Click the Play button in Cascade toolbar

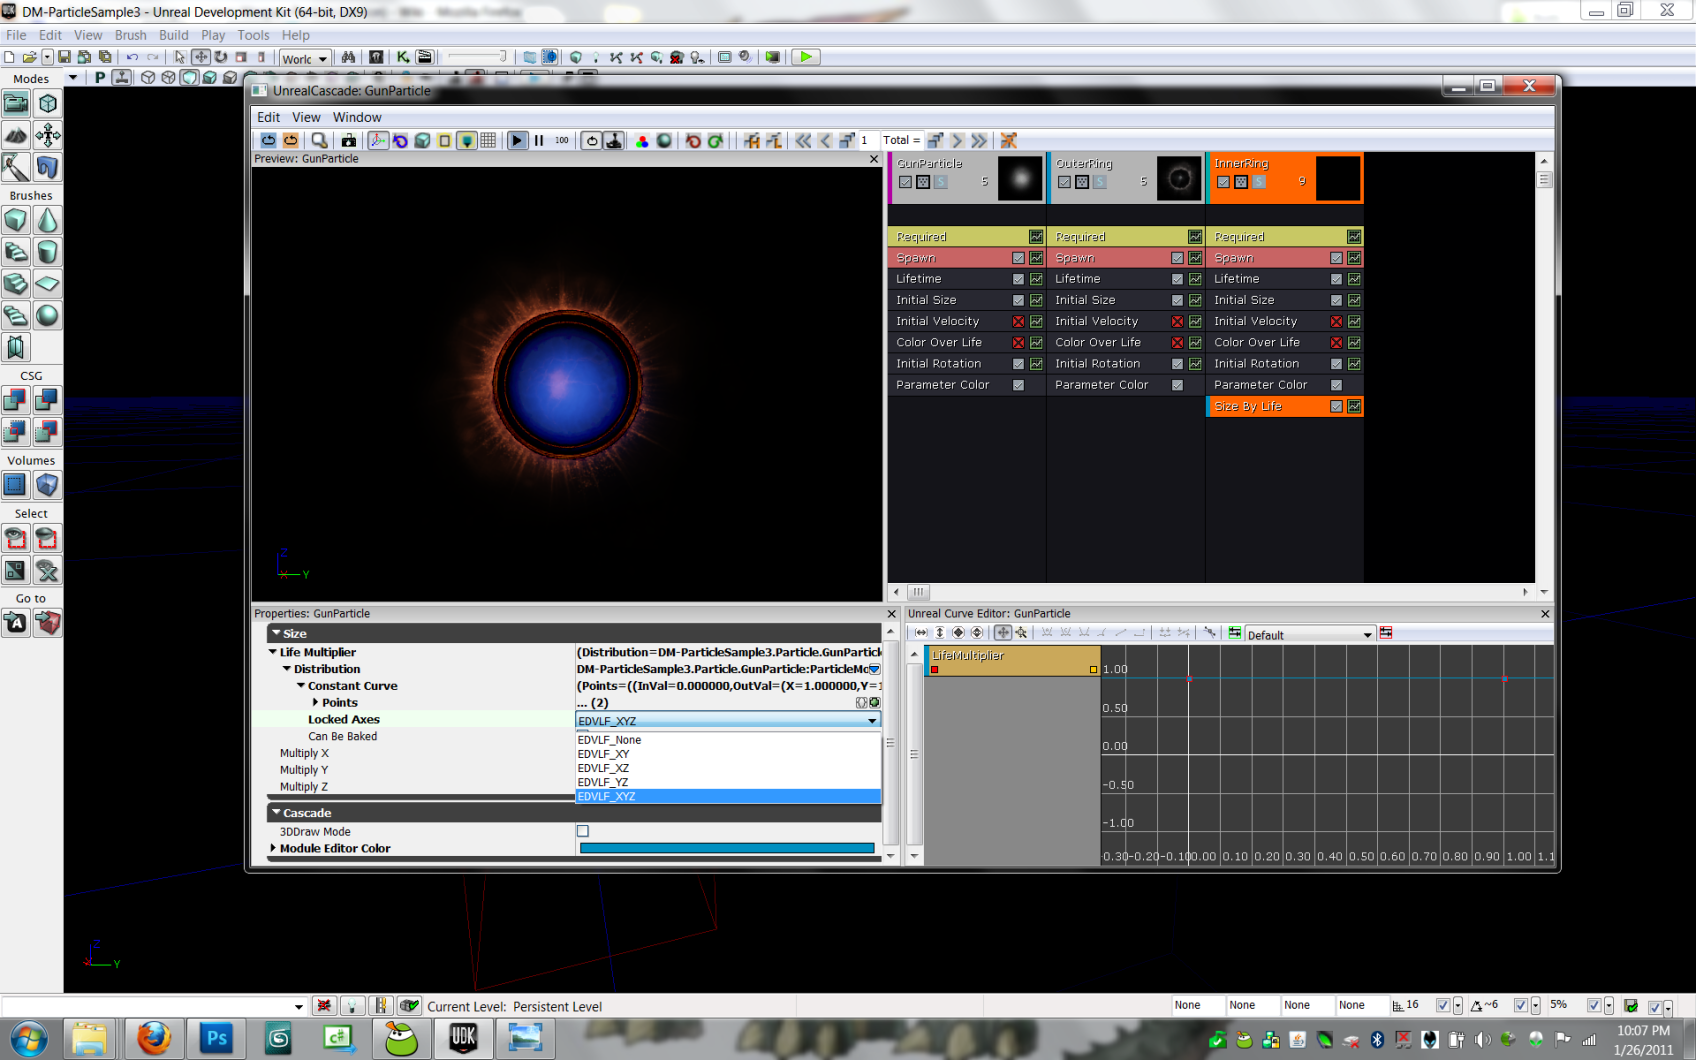(517, 141)
